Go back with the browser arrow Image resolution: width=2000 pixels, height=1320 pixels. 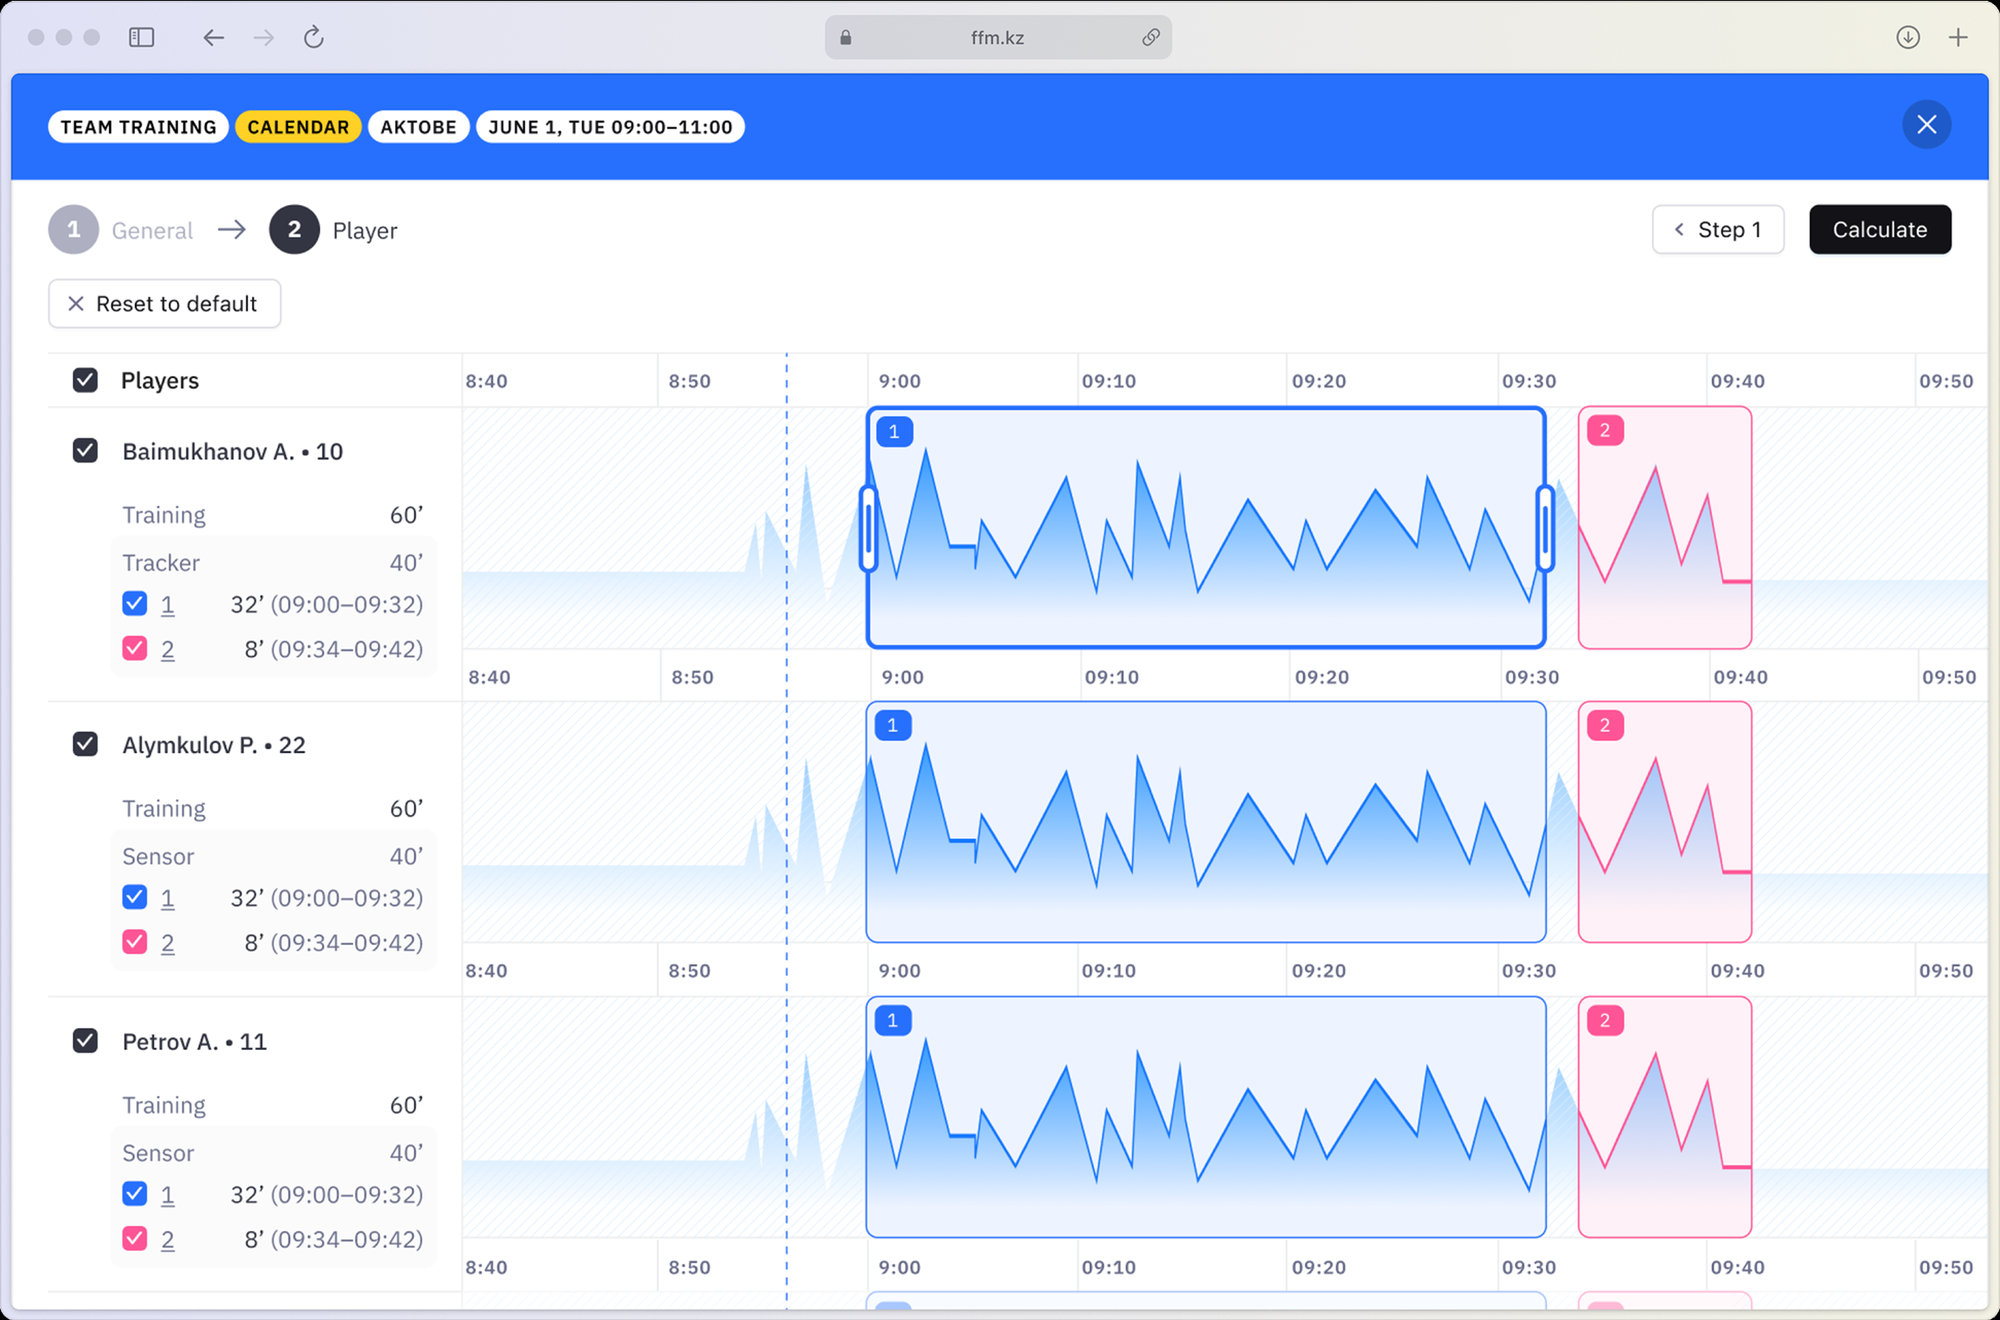[x=213, y=38]
